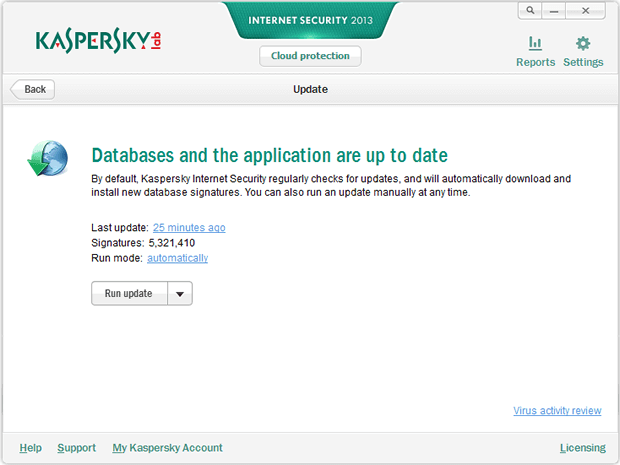Close the Kaspersky window with the X

[x=585, y=11]
